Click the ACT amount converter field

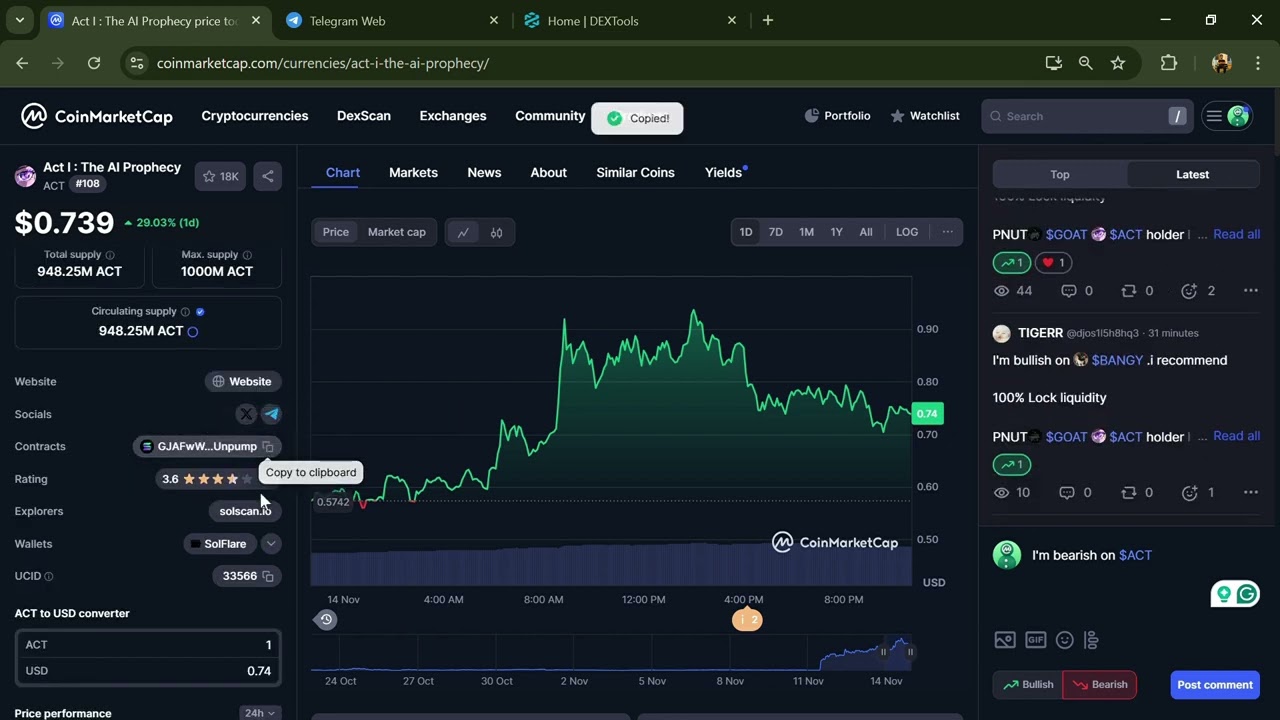pyautogui.click(x=148, y=645)
